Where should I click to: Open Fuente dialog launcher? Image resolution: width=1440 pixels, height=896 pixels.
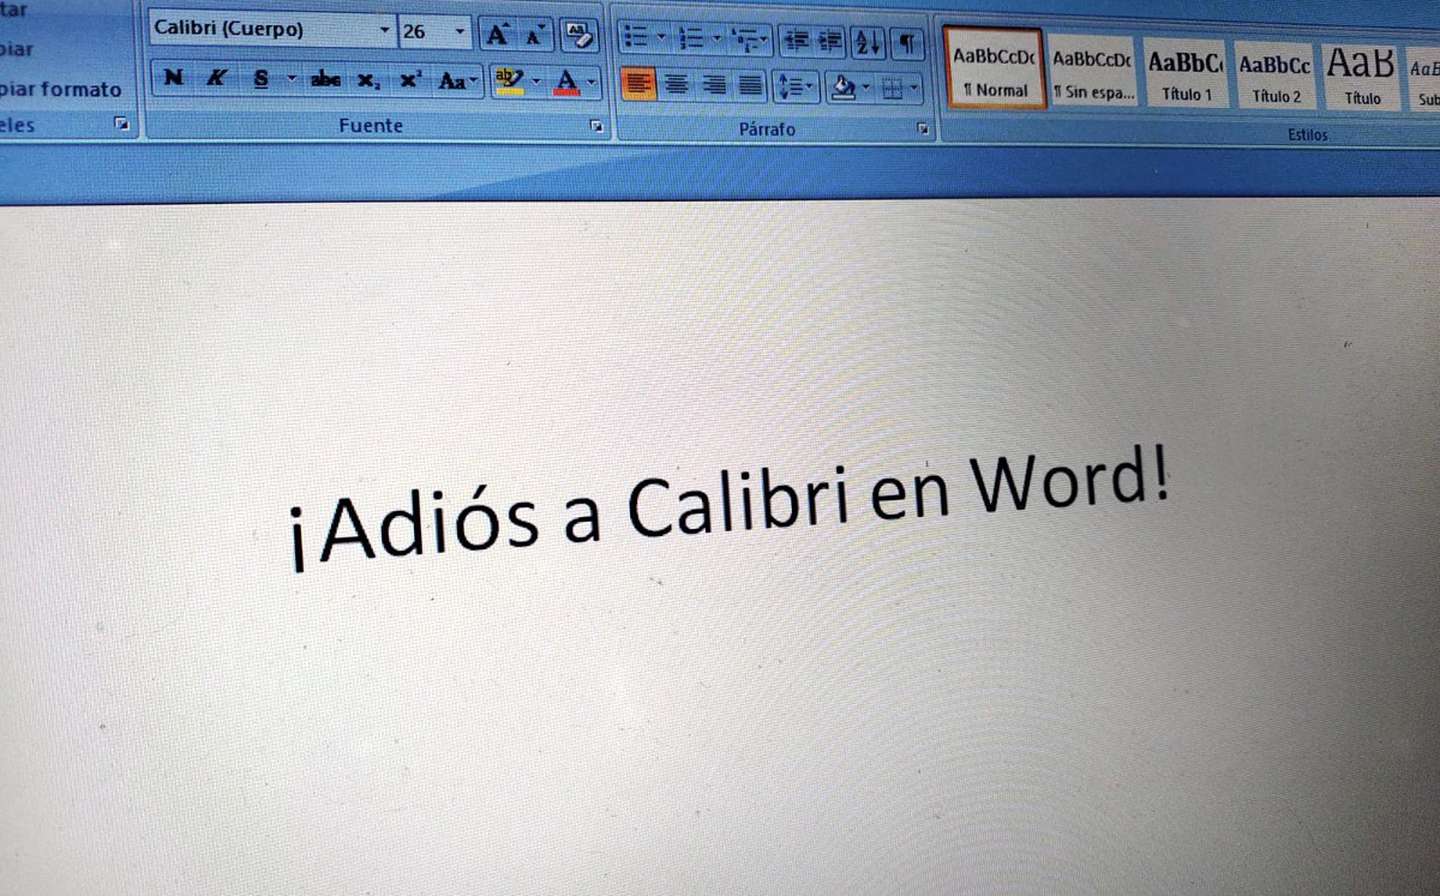point(596,126)
